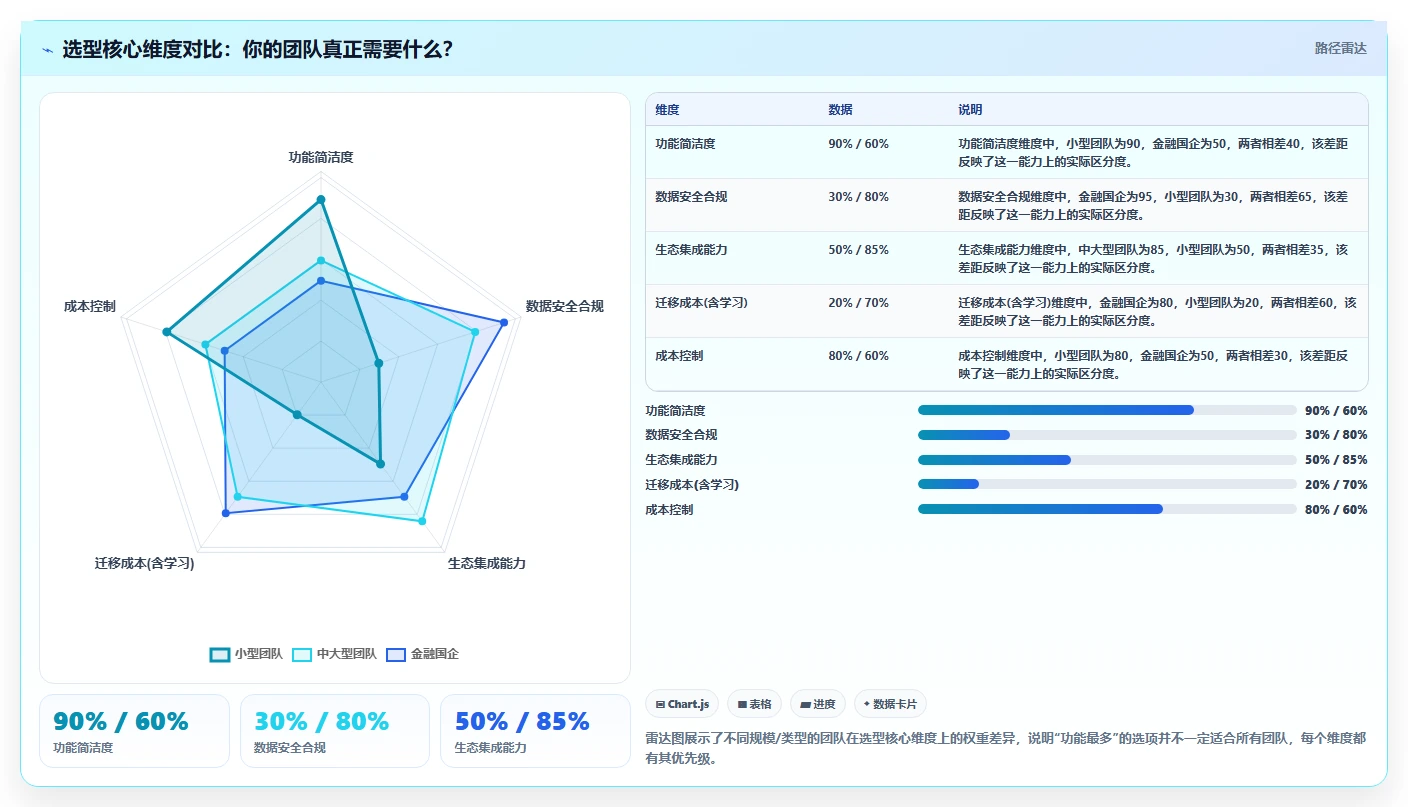Click the 表格 tag chip
Viewport: 1408px width, 807px height.
pyautogui.click(x=754, y=704)
